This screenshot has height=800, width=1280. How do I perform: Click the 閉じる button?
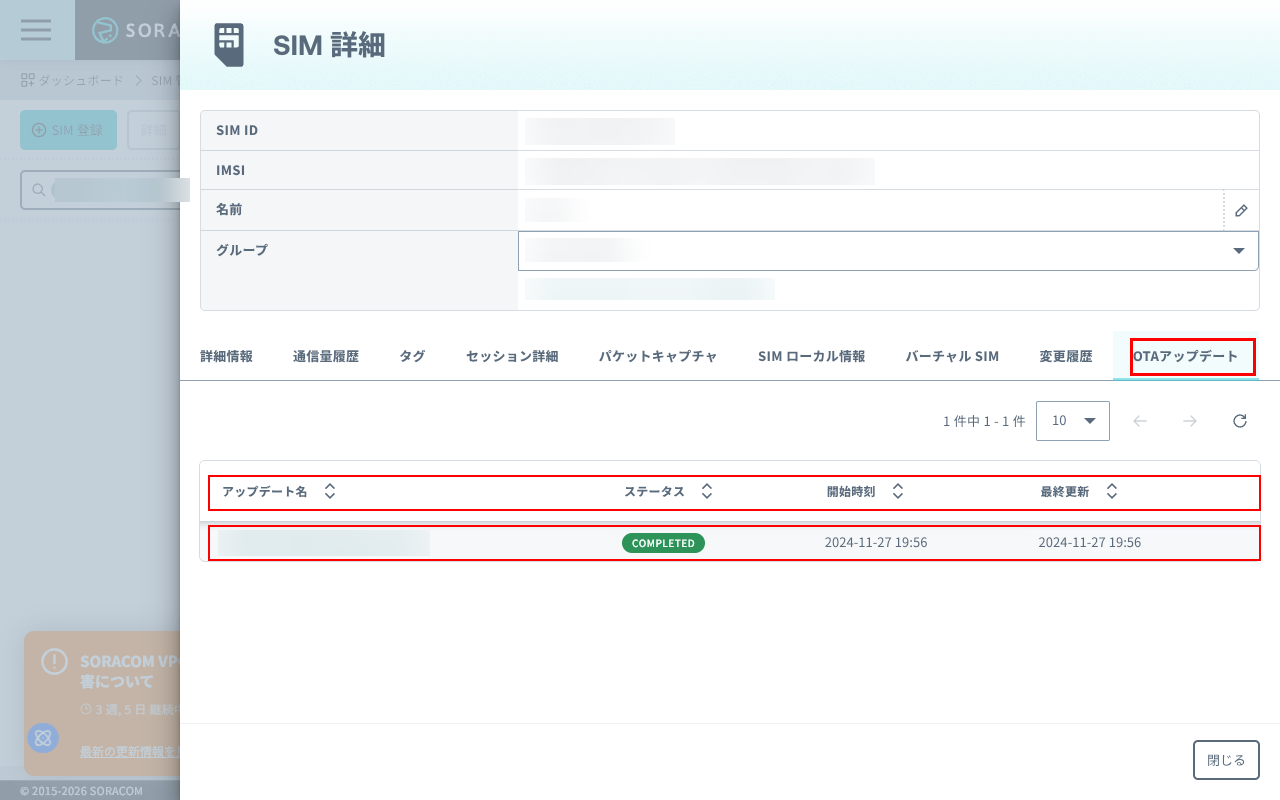[1226, 760]
